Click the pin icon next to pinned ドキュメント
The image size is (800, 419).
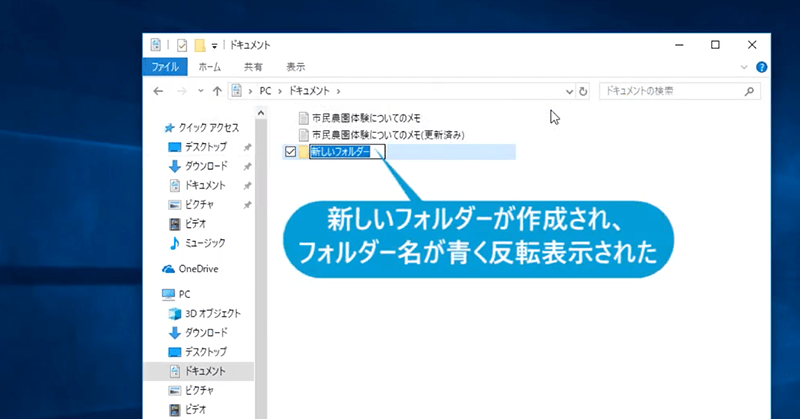coord(247,186)
